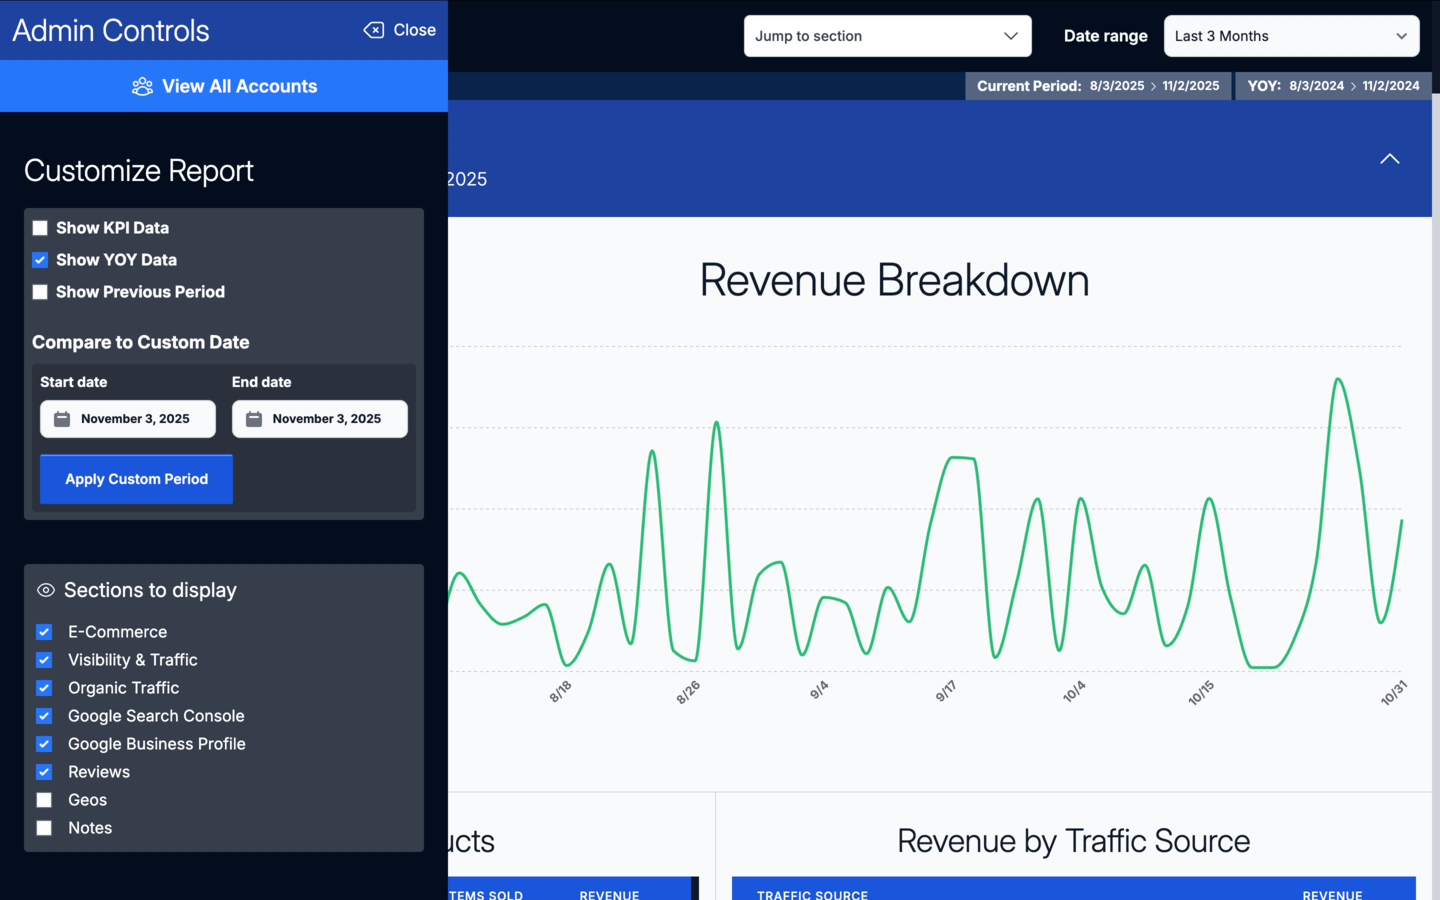Click the calendar icon in End date
Screen dimensions: 1440x900
pyautogui.click(x=254, y=419)
